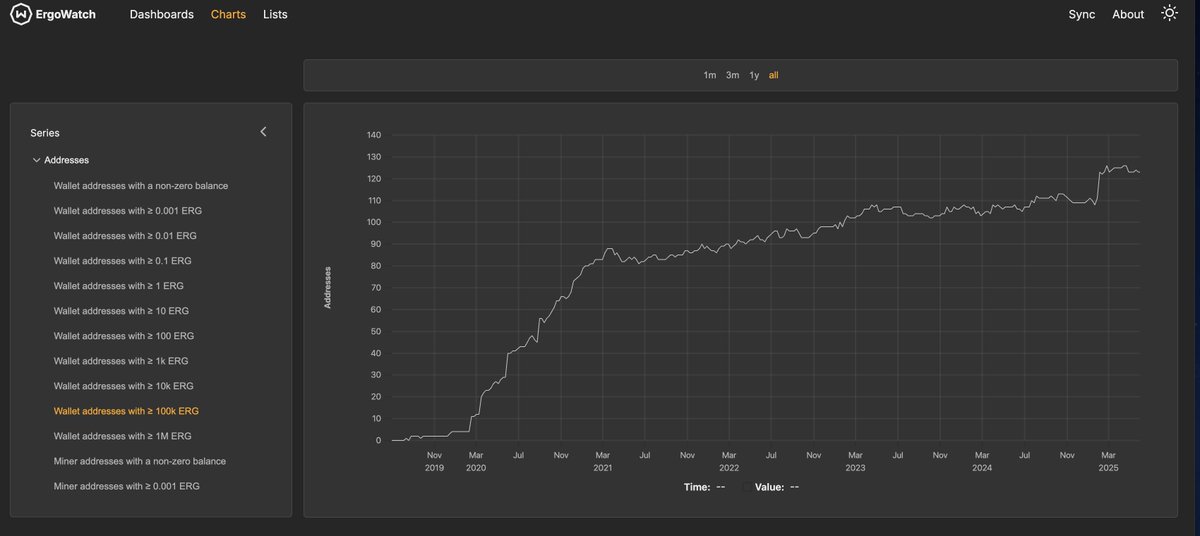
Task: Click the Series panel heading
Action: (x=45, y=133)
